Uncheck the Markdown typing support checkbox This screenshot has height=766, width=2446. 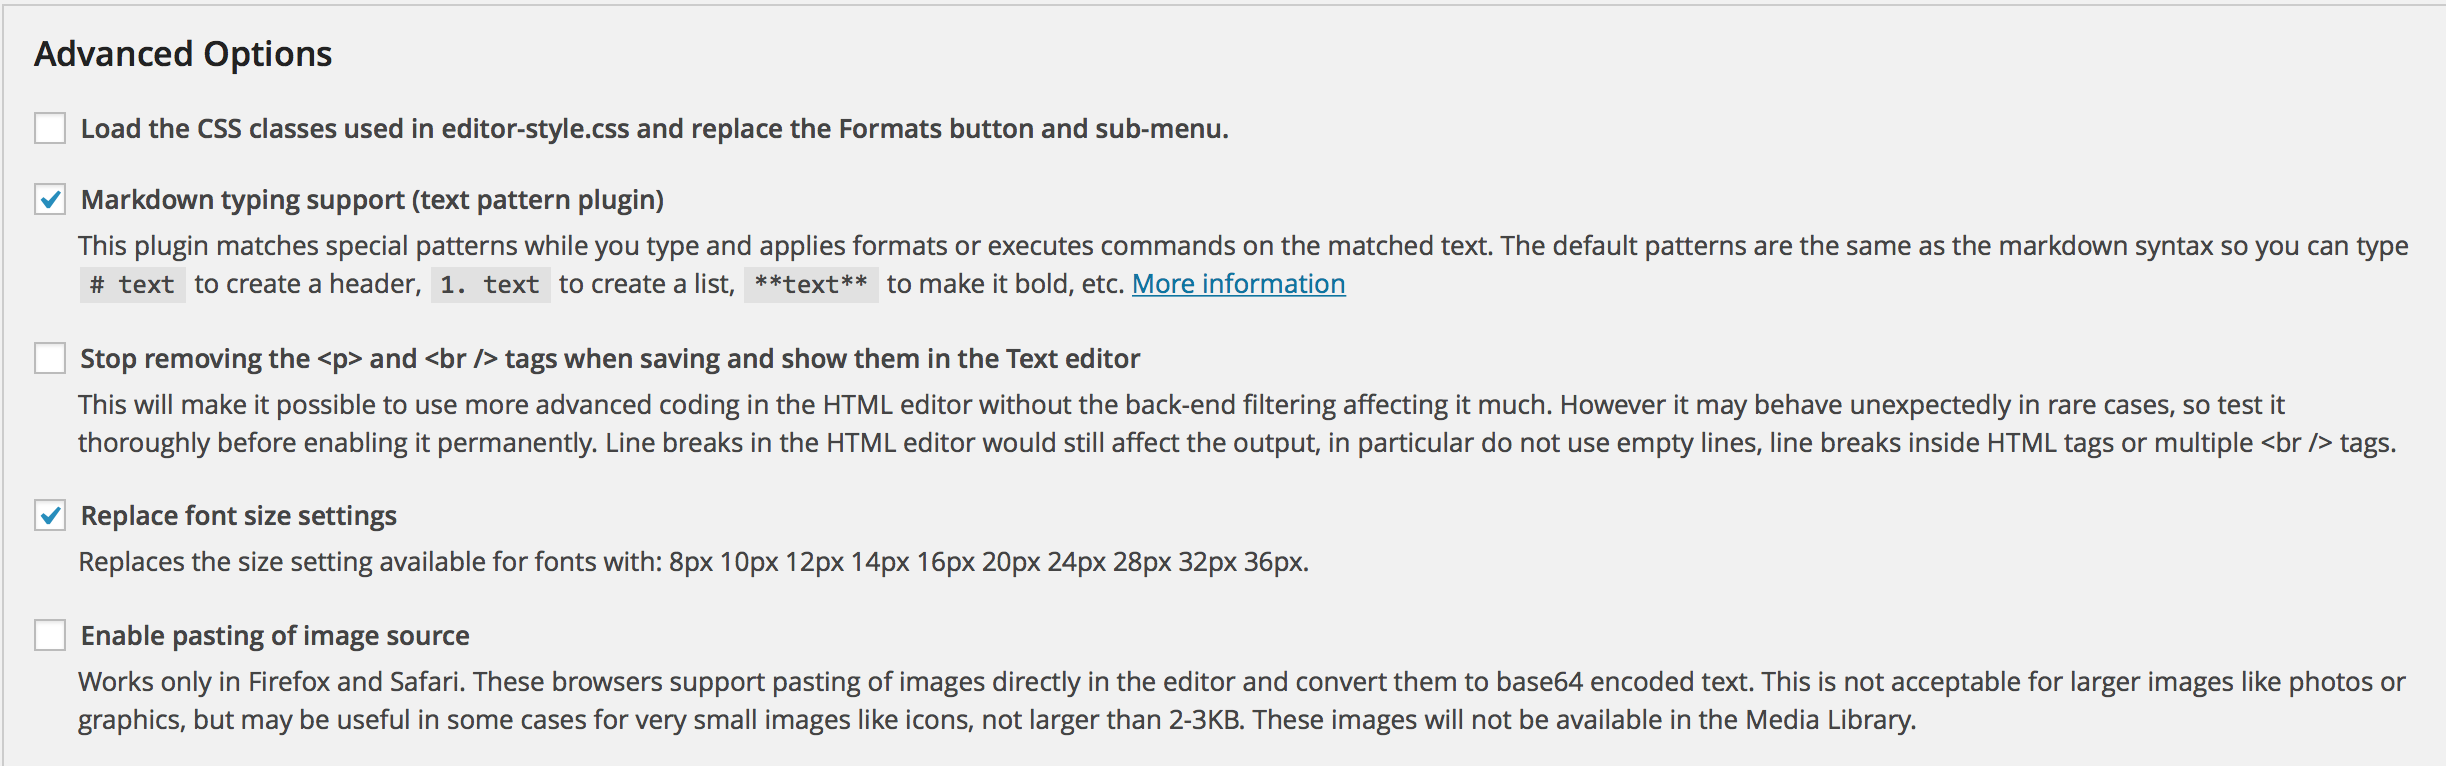pyautogui.click(x=50, y=200)
